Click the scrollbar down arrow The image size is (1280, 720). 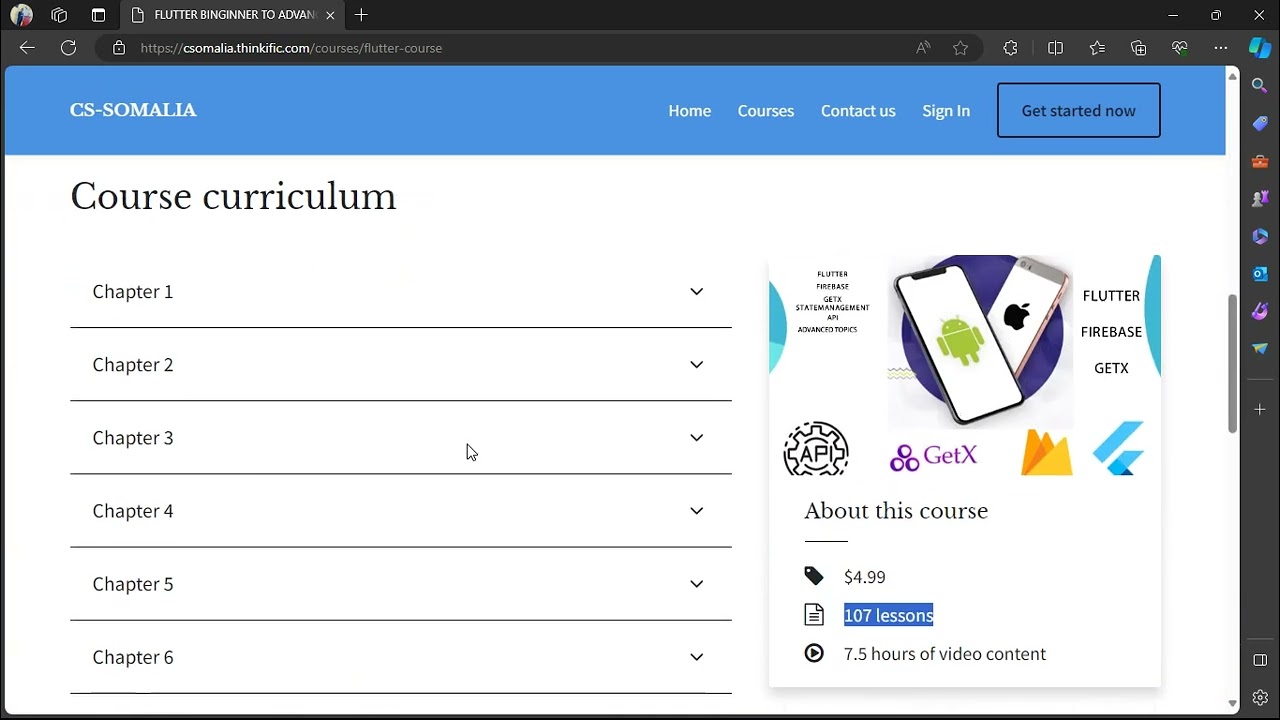point(1232,704)
